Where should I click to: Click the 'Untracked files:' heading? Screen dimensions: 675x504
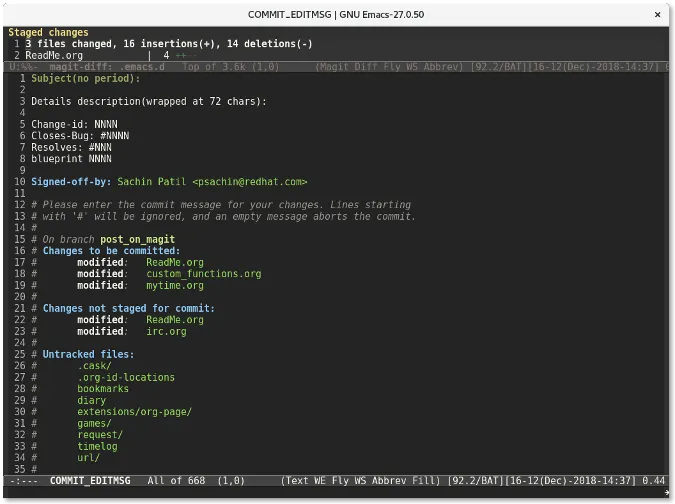pyautogui.click(x=88, y=355)
